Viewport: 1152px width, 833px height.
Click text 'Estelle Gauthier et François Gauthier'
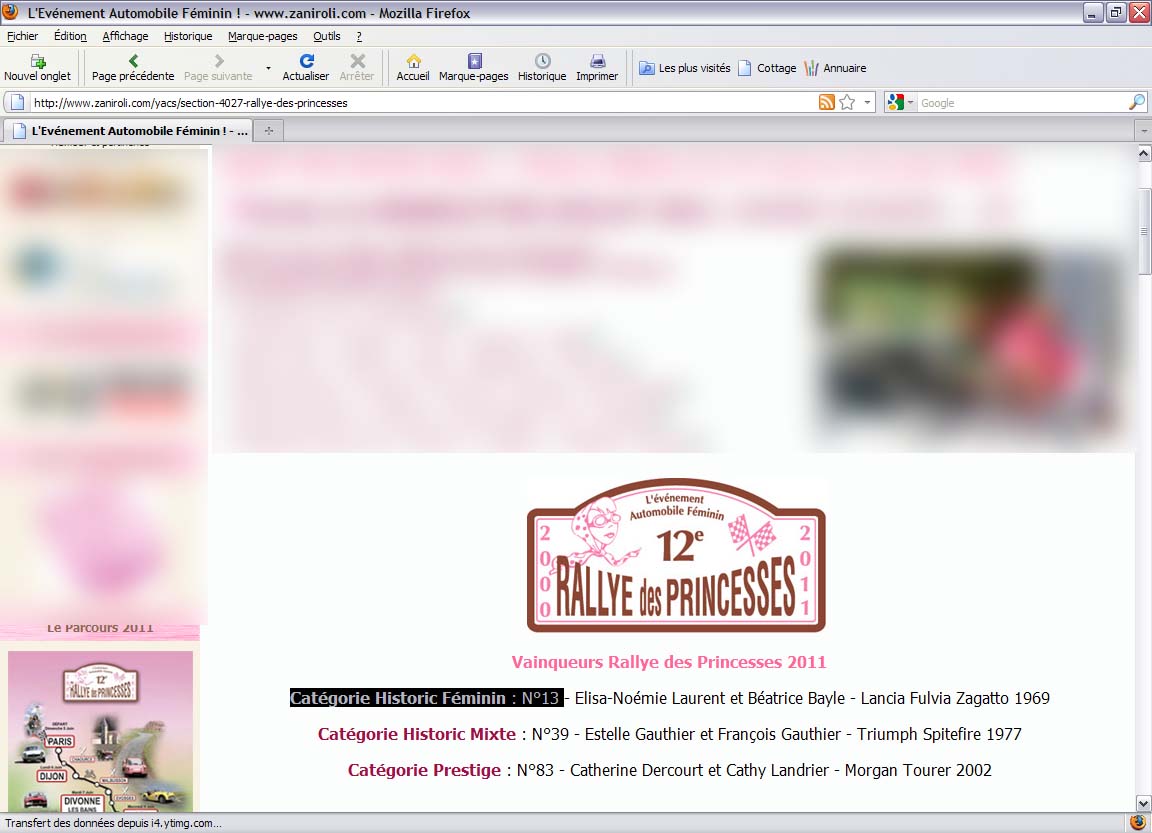[x=713, y=734]
